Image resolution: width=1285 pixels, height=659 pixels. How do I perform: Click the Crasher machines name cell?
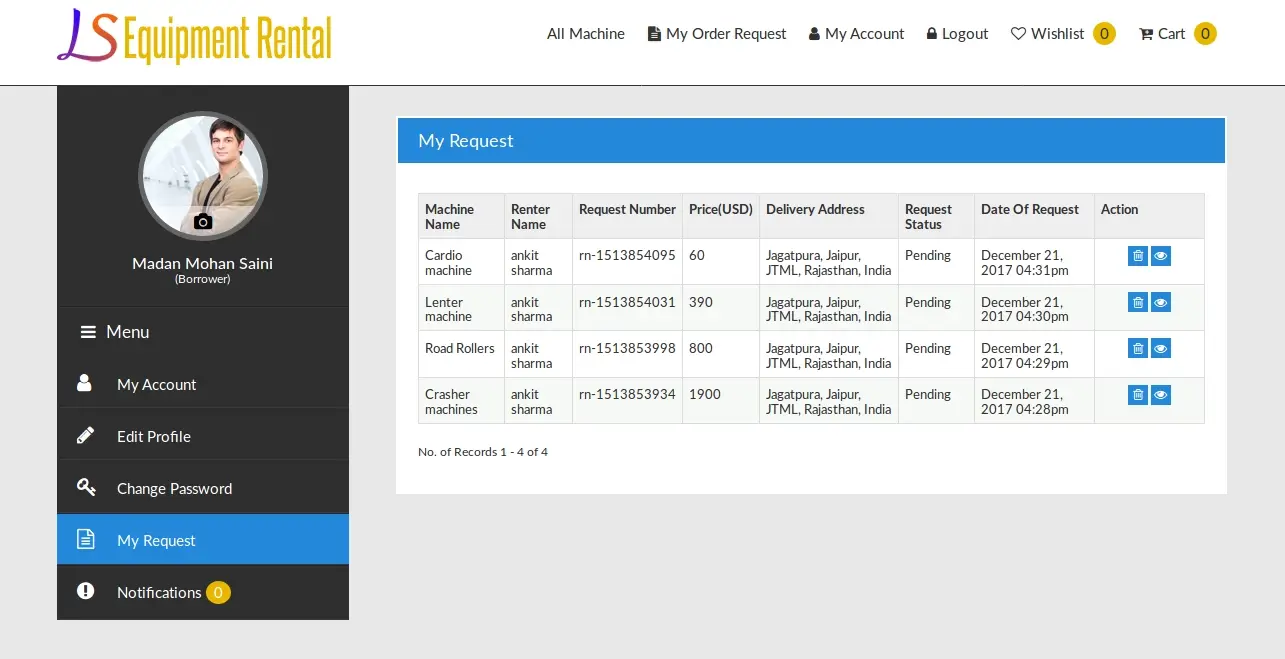coord(461,401)
